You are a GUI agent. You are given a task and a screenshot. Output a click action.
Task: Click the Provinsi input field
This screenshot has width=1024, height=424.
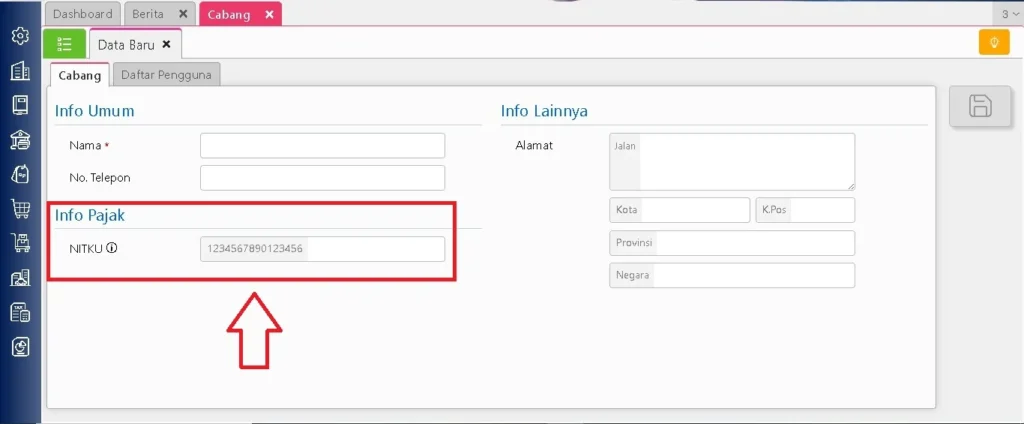732,243
